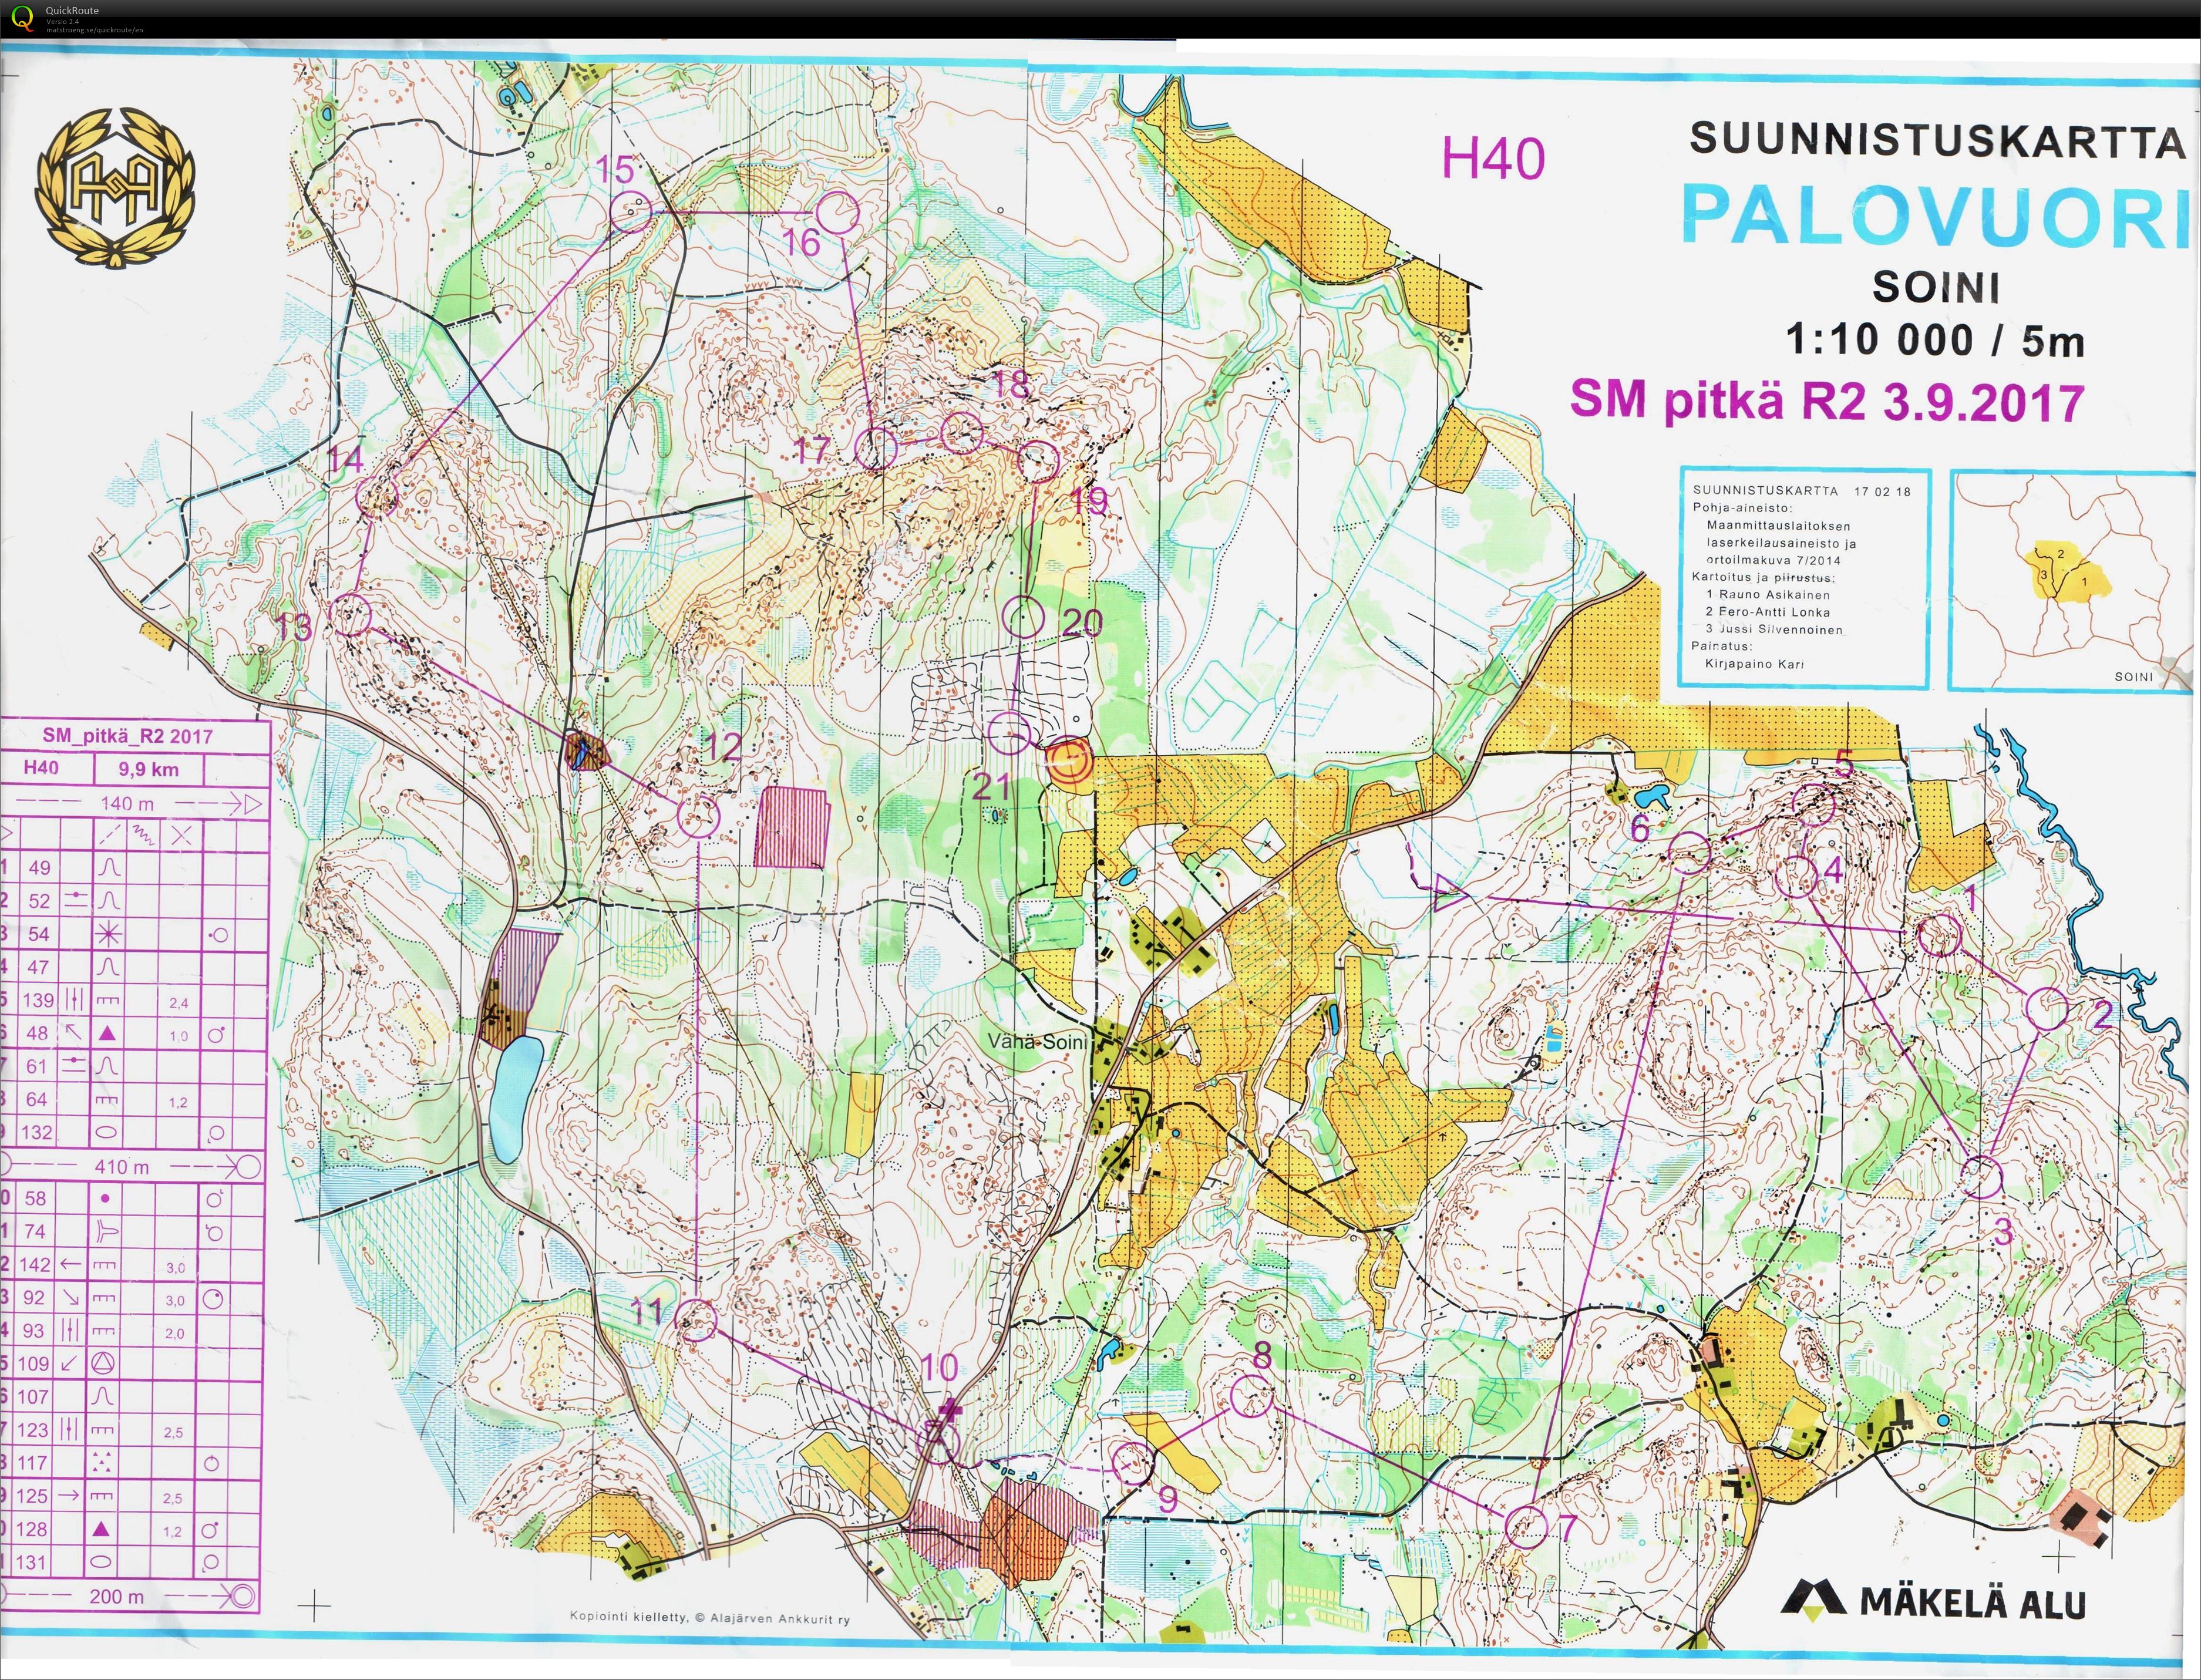
Task: Click the Kopiointi kielletty copyright text
Action: (709, 1619)
